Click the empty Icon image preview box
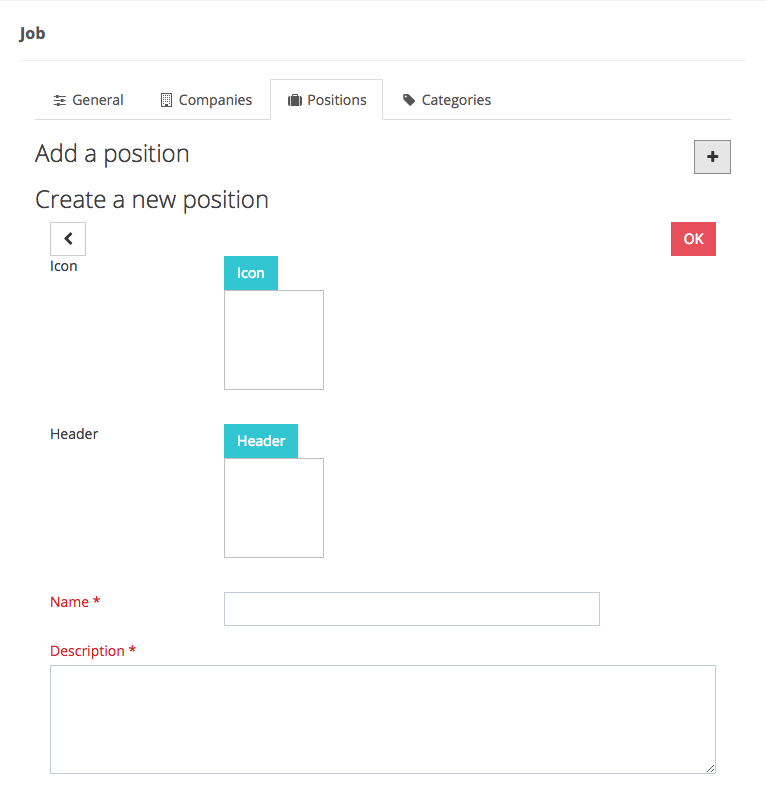This screenshot has width=766, height=788. tap(274, 340)
